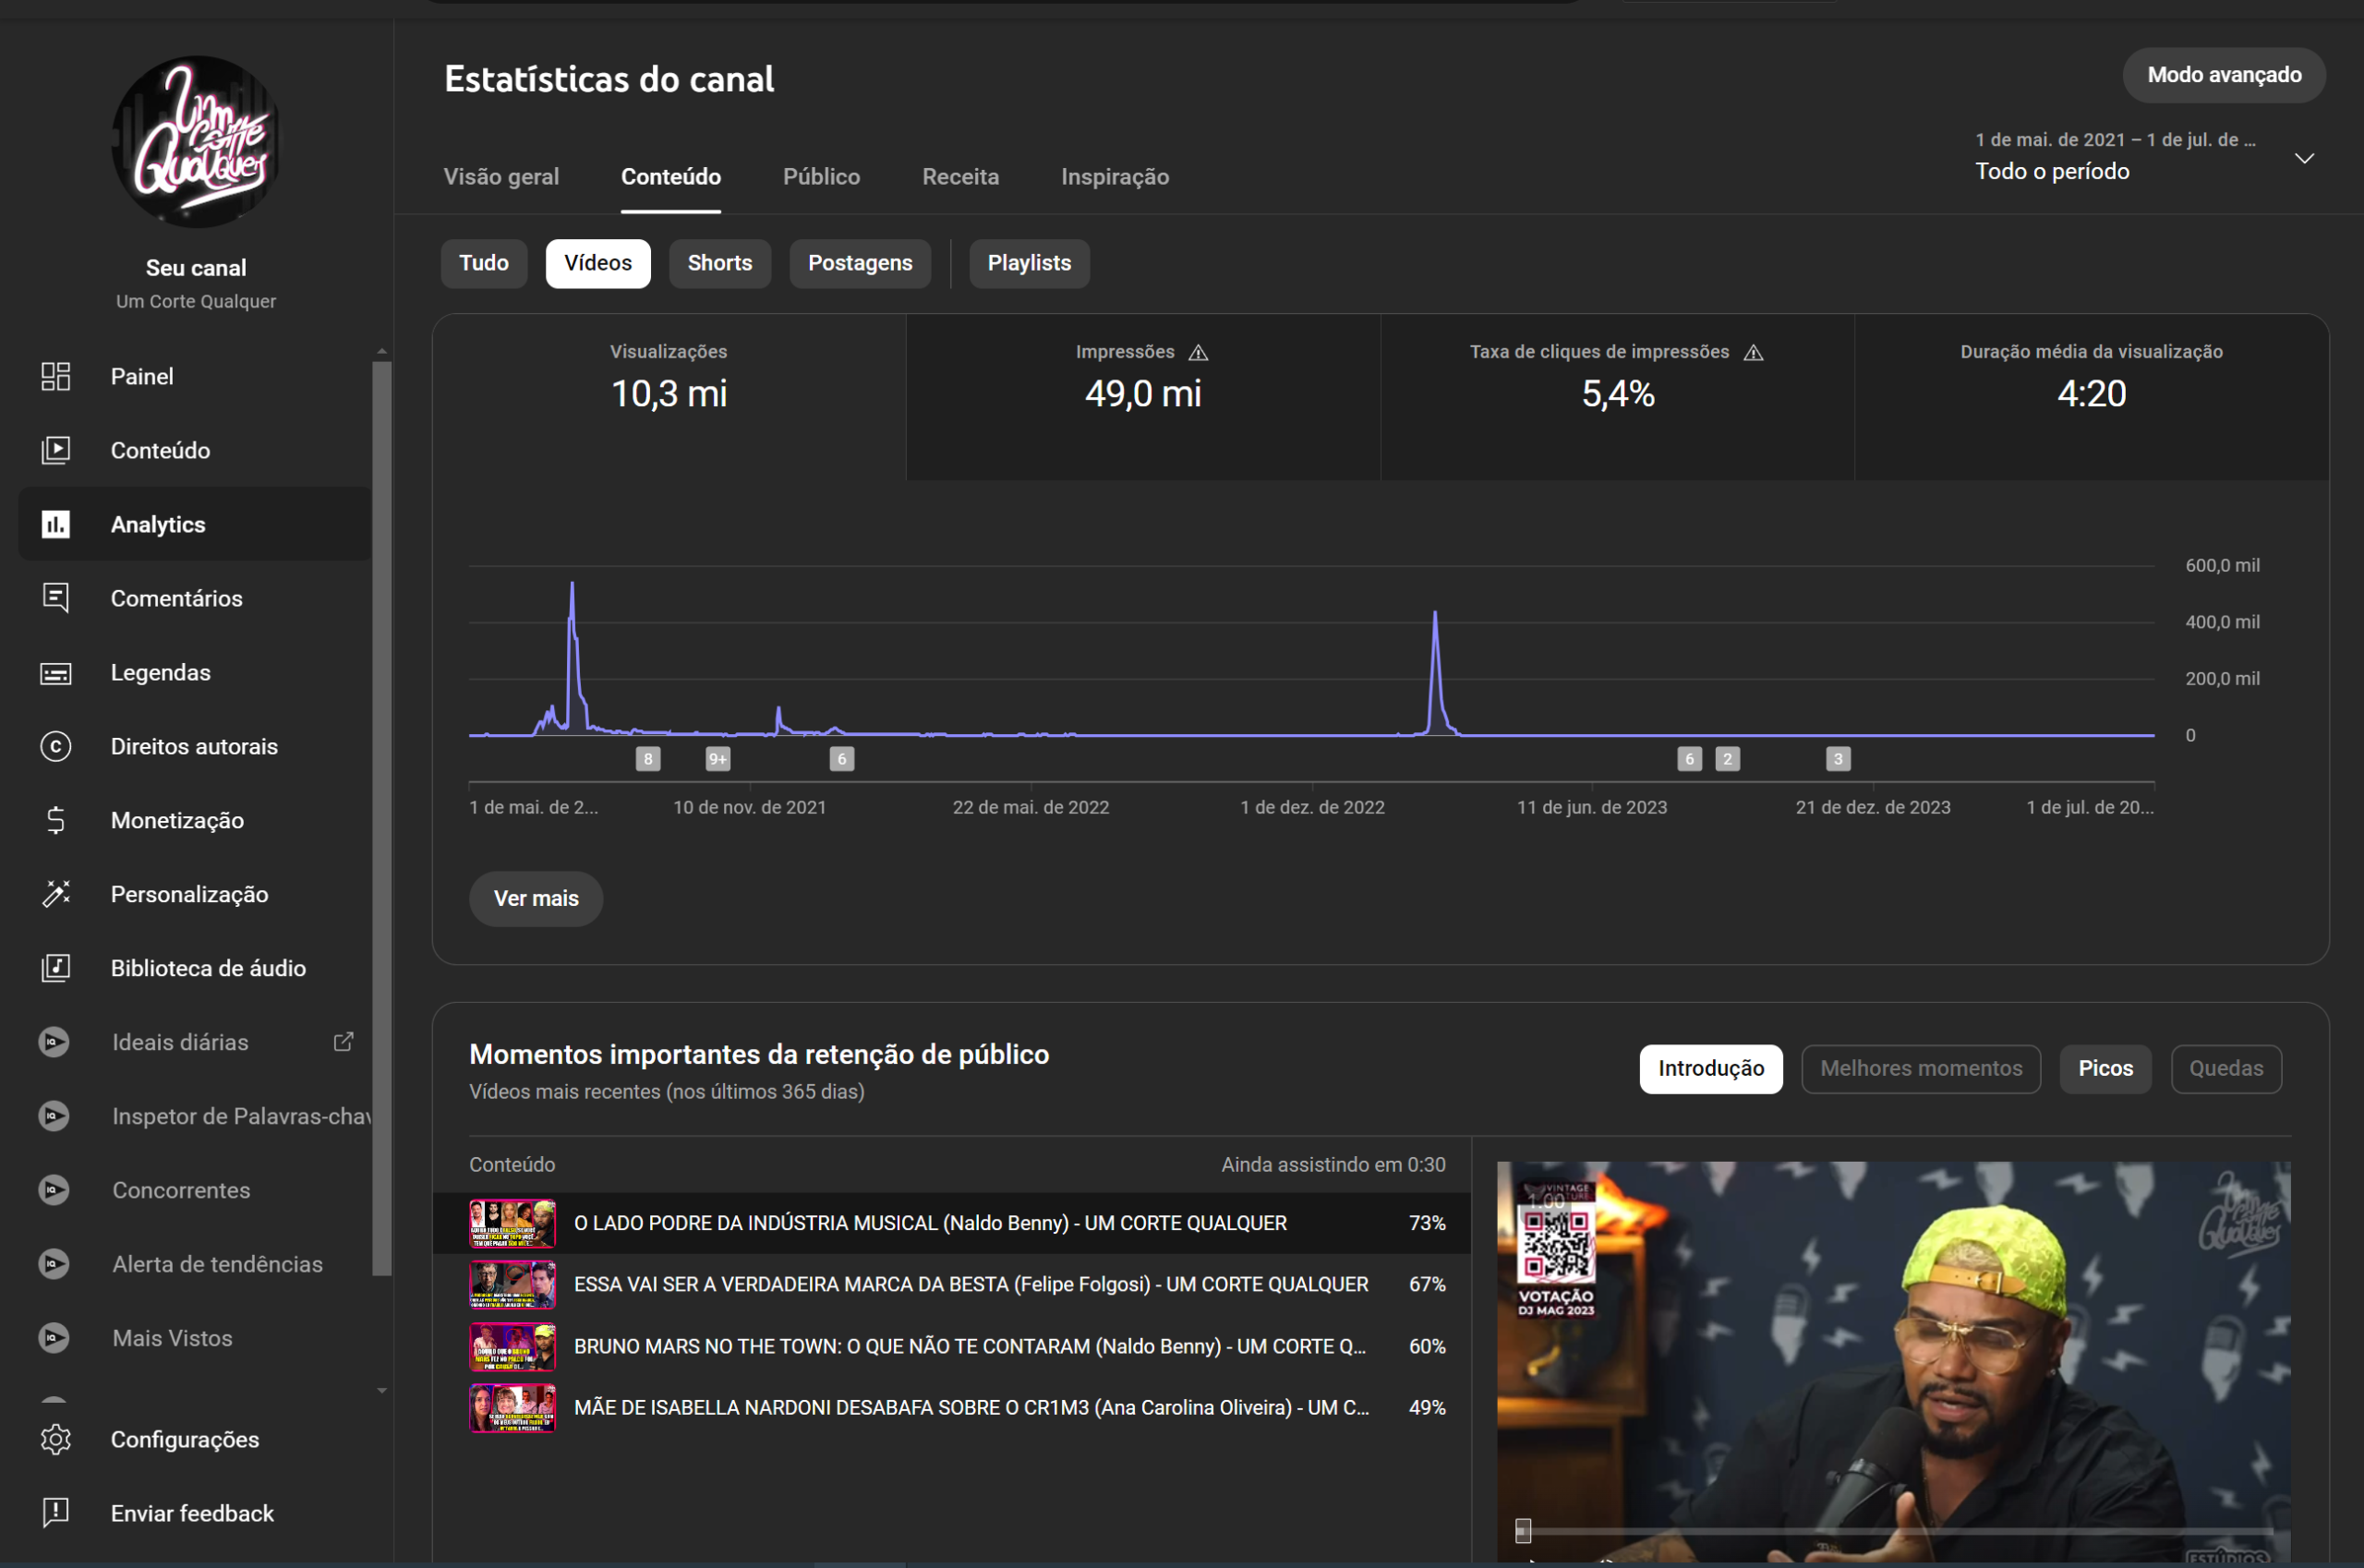Image resolution: width=2364 pixels, height=1568 pixels.
Task: Open Biblioteca de áudio icon
Action: (55, 968)
